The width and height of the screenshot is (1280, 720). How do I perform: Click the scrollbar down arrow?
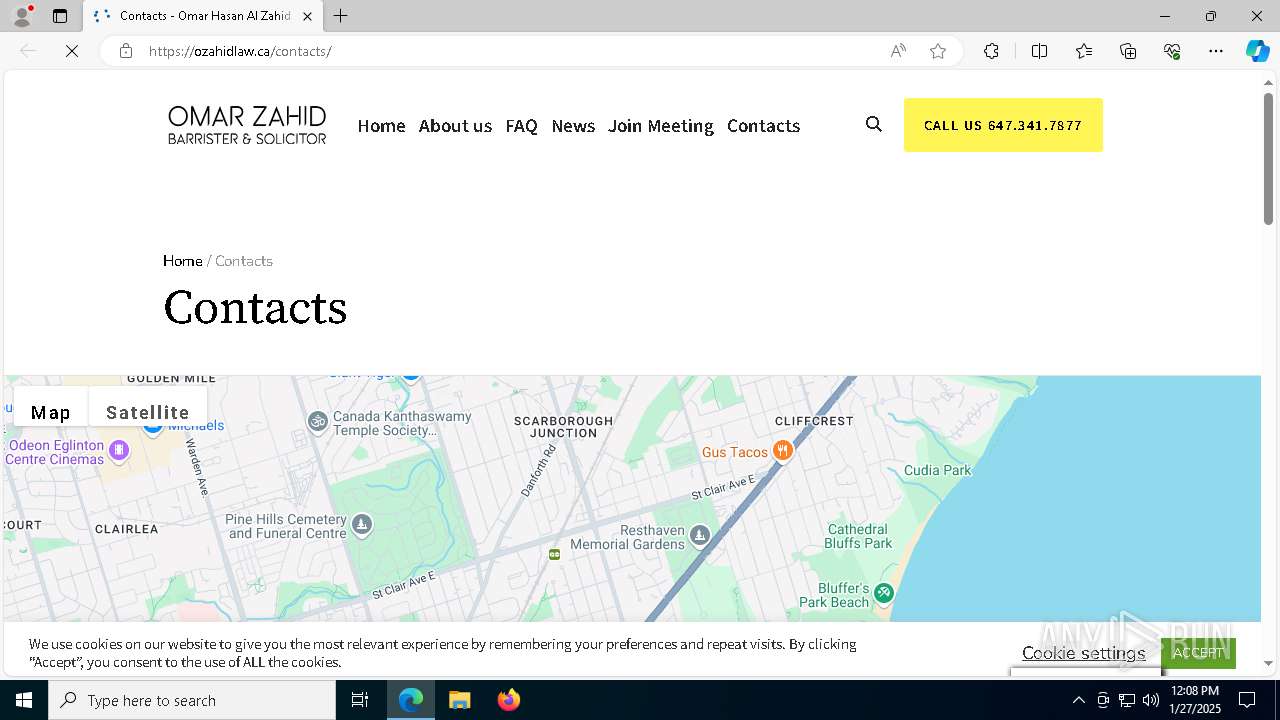click(x=1269, y=662)
